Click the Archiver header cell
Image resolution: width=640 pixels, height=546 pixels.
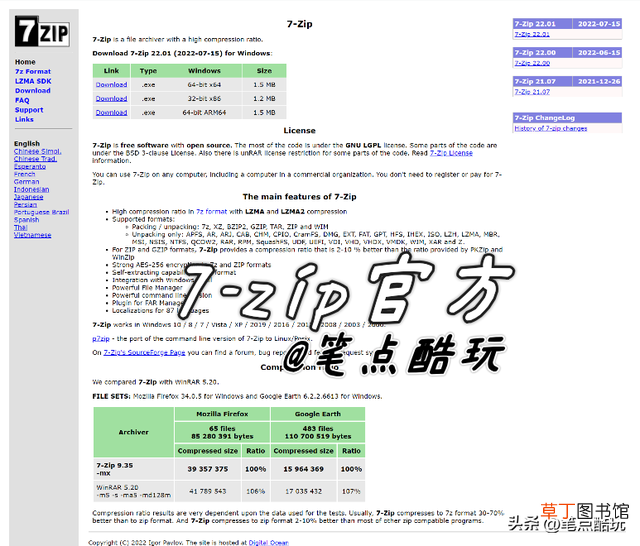[133, 432]
